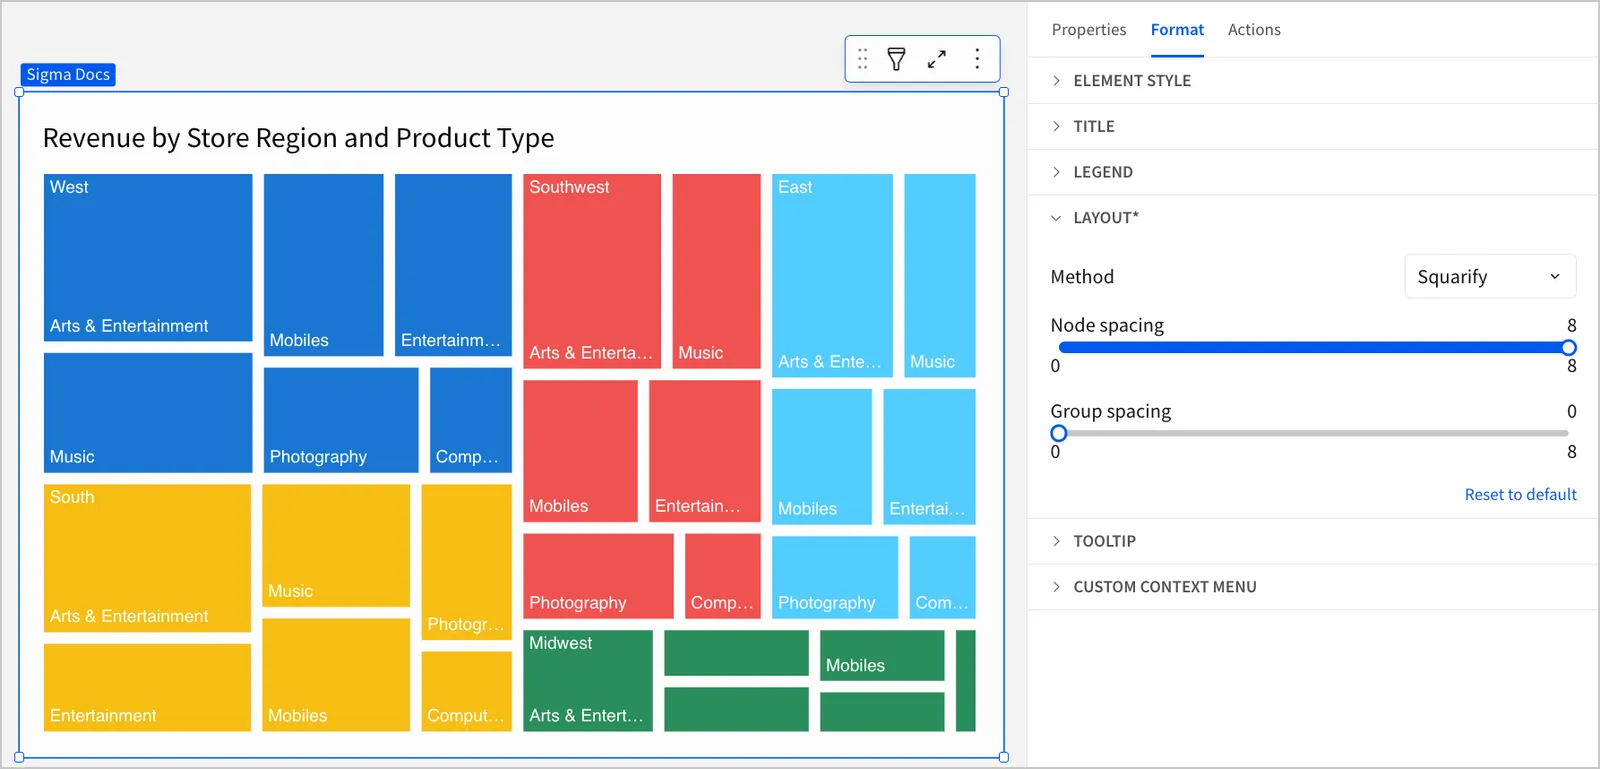Click the light blue Music tile in East
This screenshot has height=769, width=1600.
940,275
